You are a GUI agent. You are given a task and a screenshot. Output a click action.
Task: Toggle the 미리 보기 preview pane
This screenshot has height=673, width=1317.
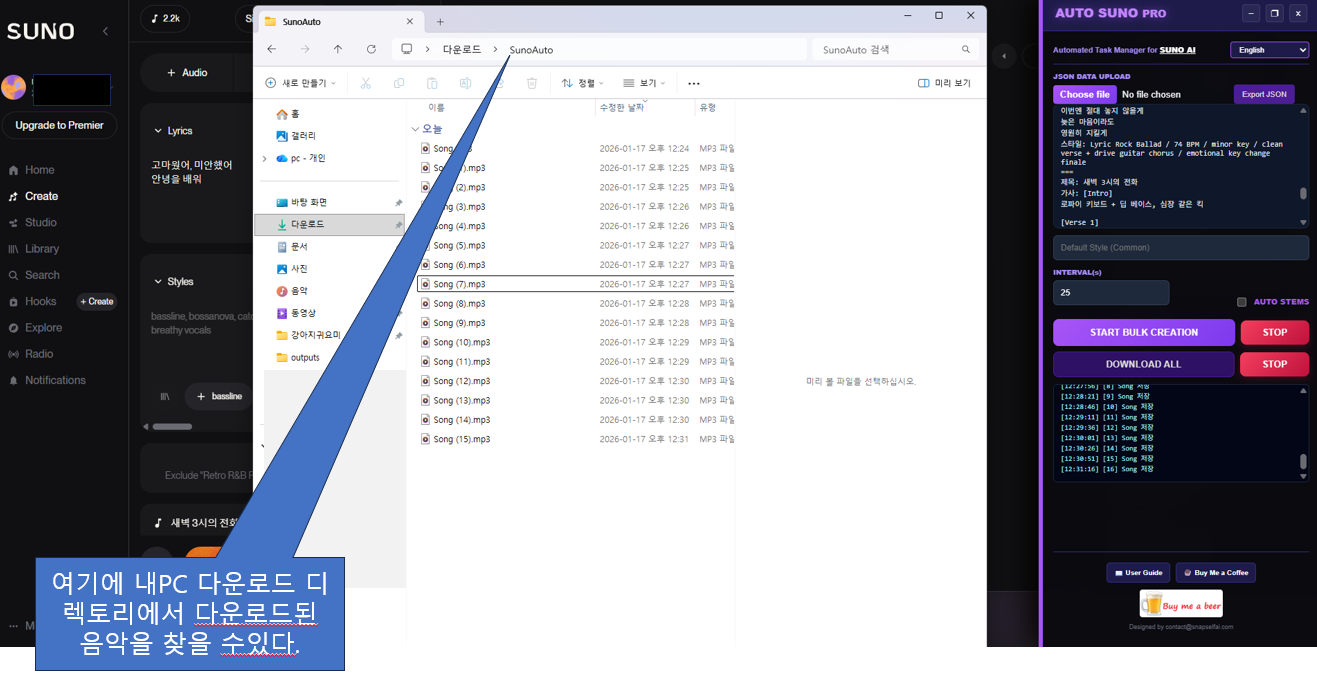944,83
